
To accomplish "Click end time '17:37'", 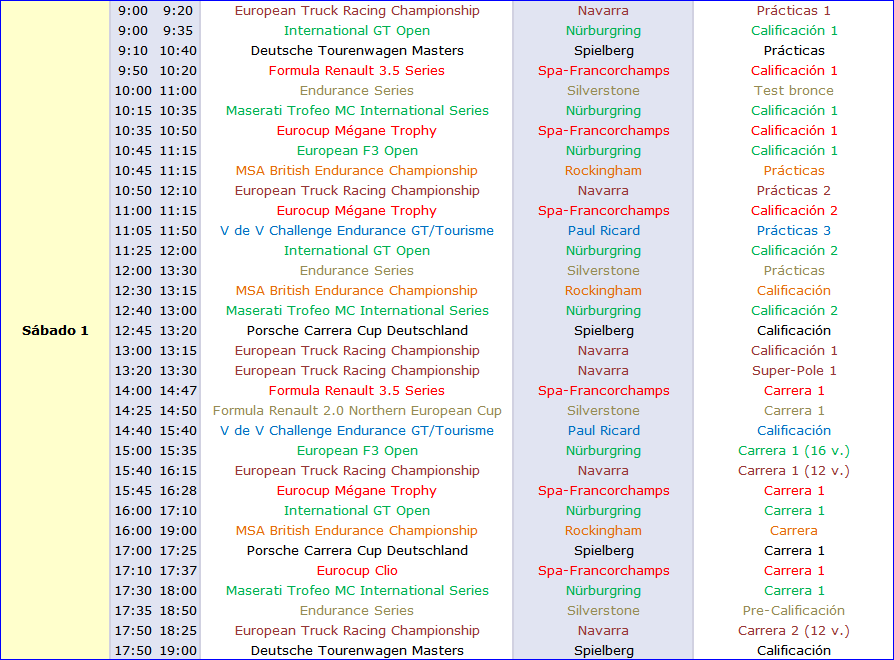I will coord(178,571).
